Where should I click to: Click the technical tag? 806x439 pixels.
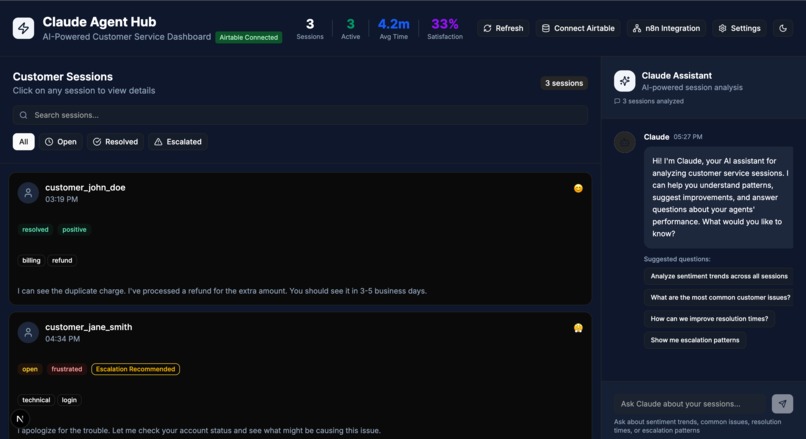(x=36, y=400)
